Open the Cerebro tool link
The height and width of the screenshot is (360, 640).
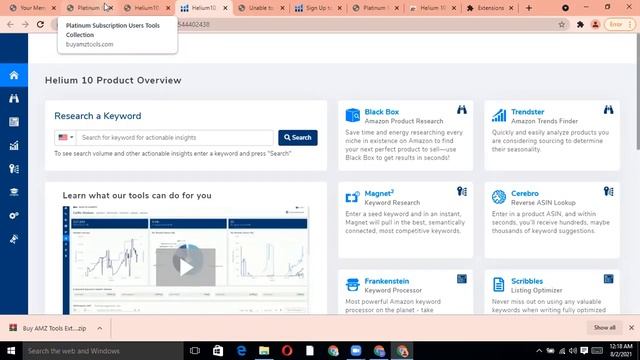pos(525,193)
